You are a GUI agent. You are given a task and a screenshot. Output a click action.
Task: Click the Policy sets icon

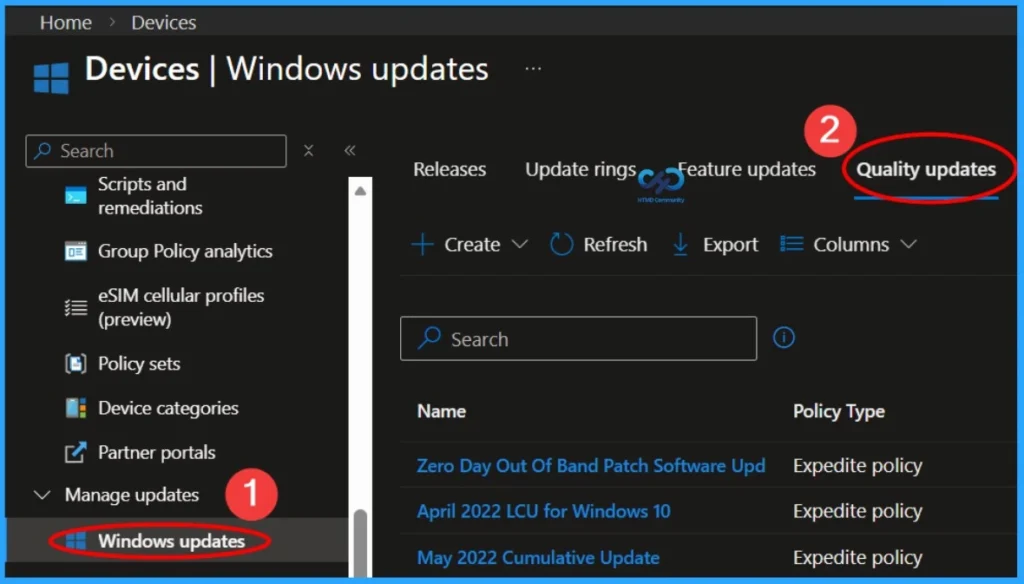78,363
